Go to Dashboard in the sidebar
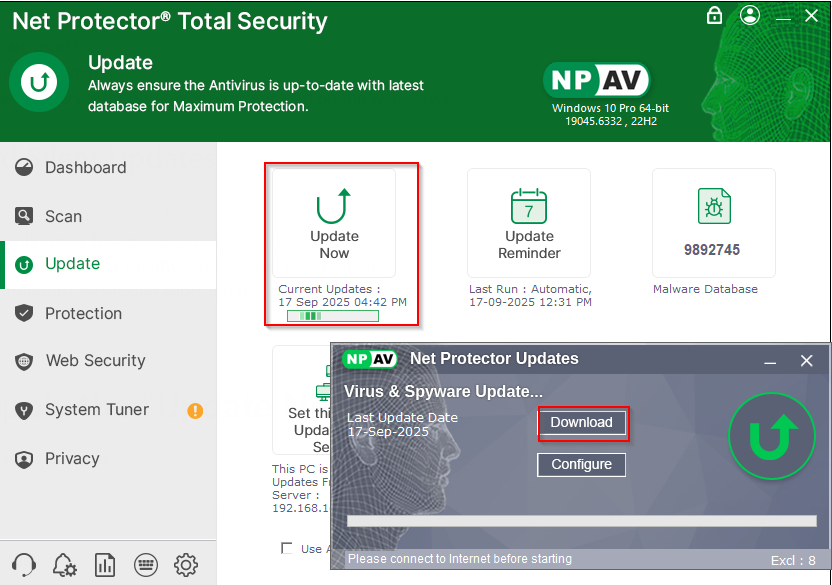This screenshot has height=585, width=832. [x=85, y=168]
